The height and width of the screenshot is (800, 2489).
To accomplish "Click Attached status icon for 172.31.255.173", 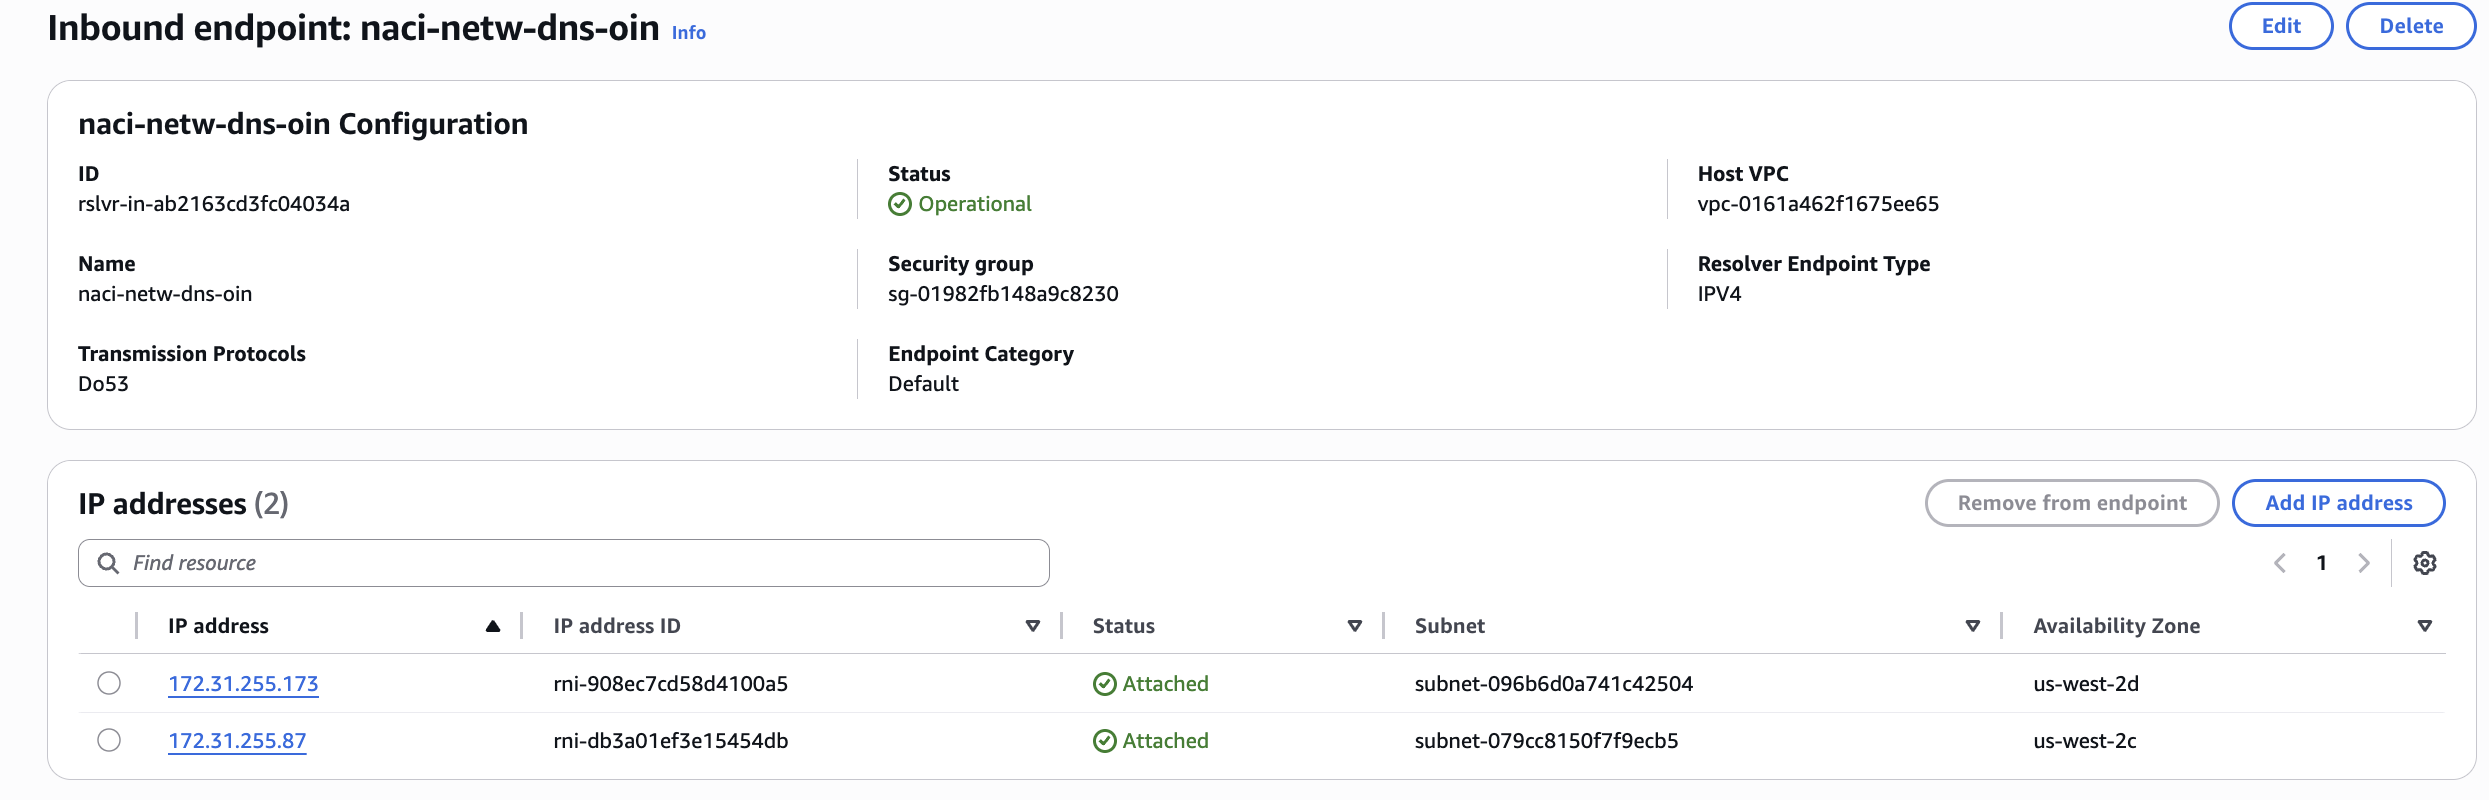I will (x=1104, y=684).
